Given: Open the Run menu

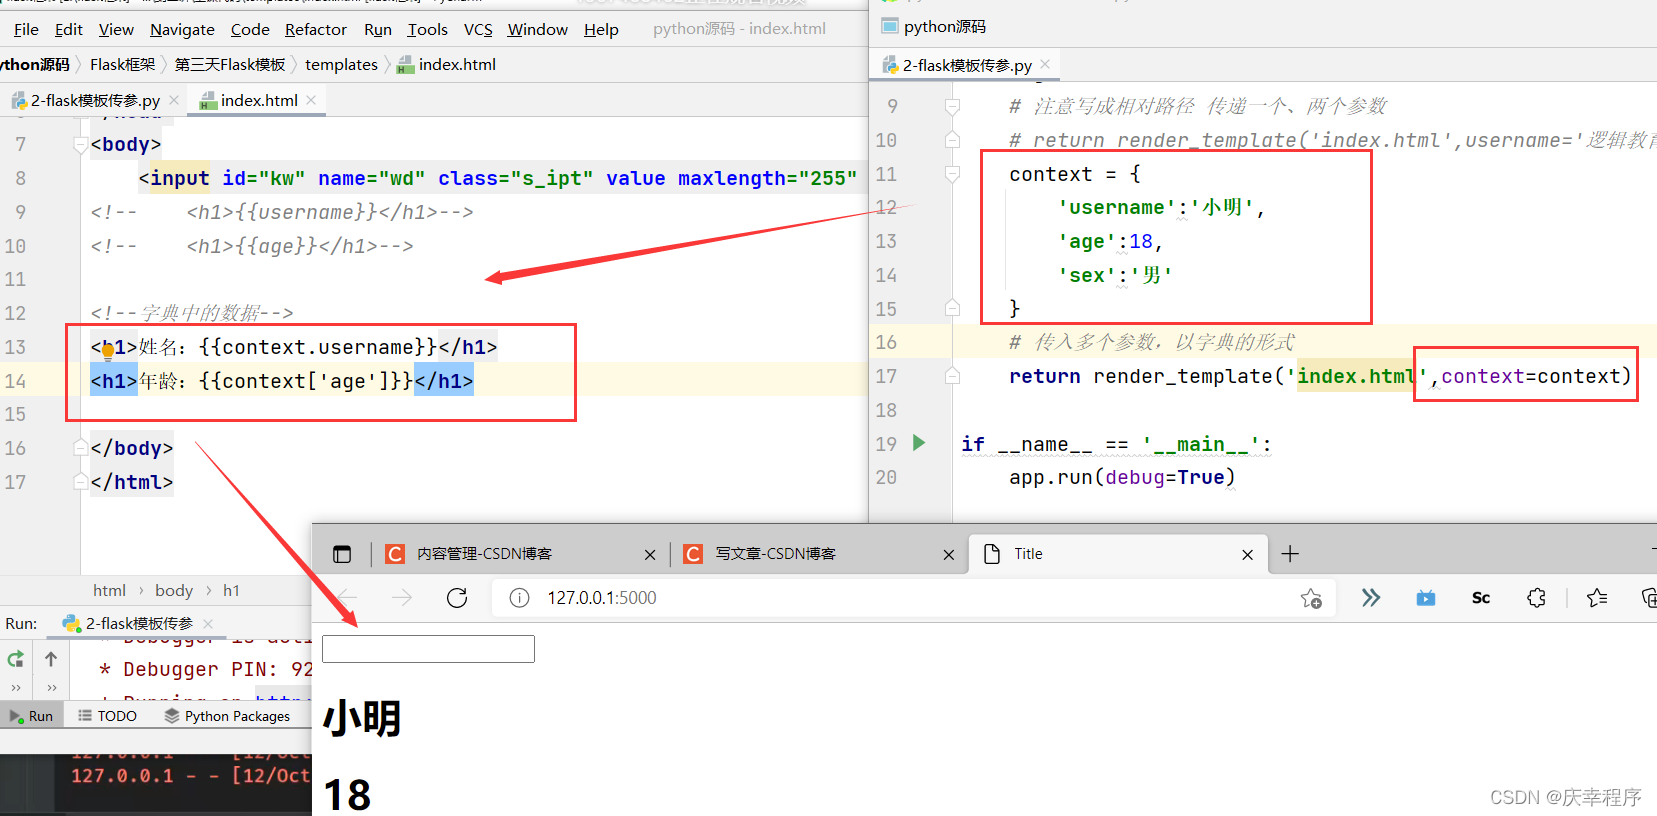Looking at the screenshot, I should pyautogui.click(x=378, y=29).
